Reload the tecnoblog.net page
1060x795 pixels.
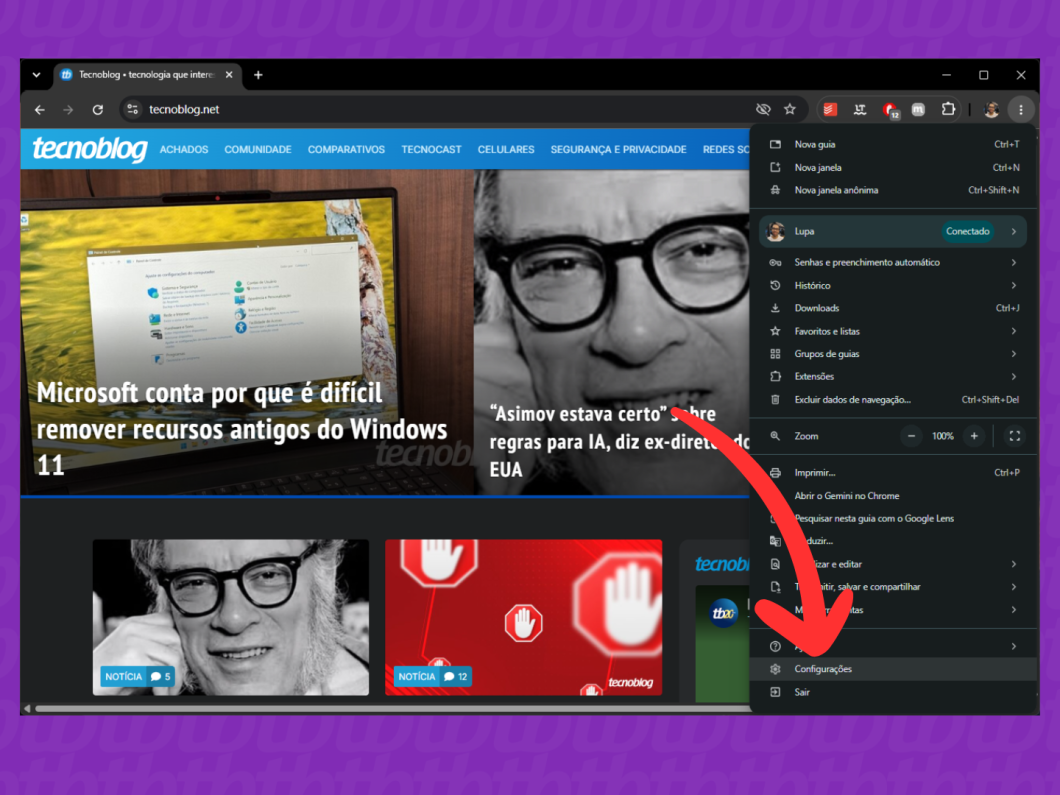coord(98,110)
